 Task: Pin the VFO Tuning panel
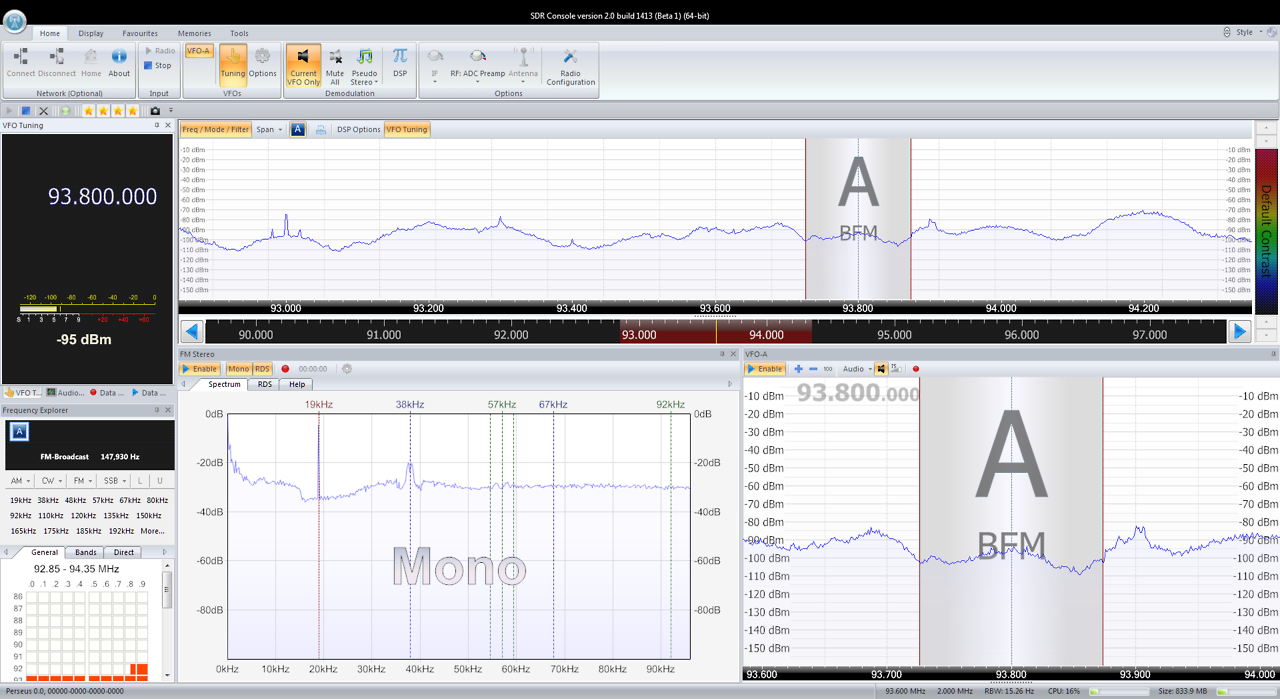(157, 126)
